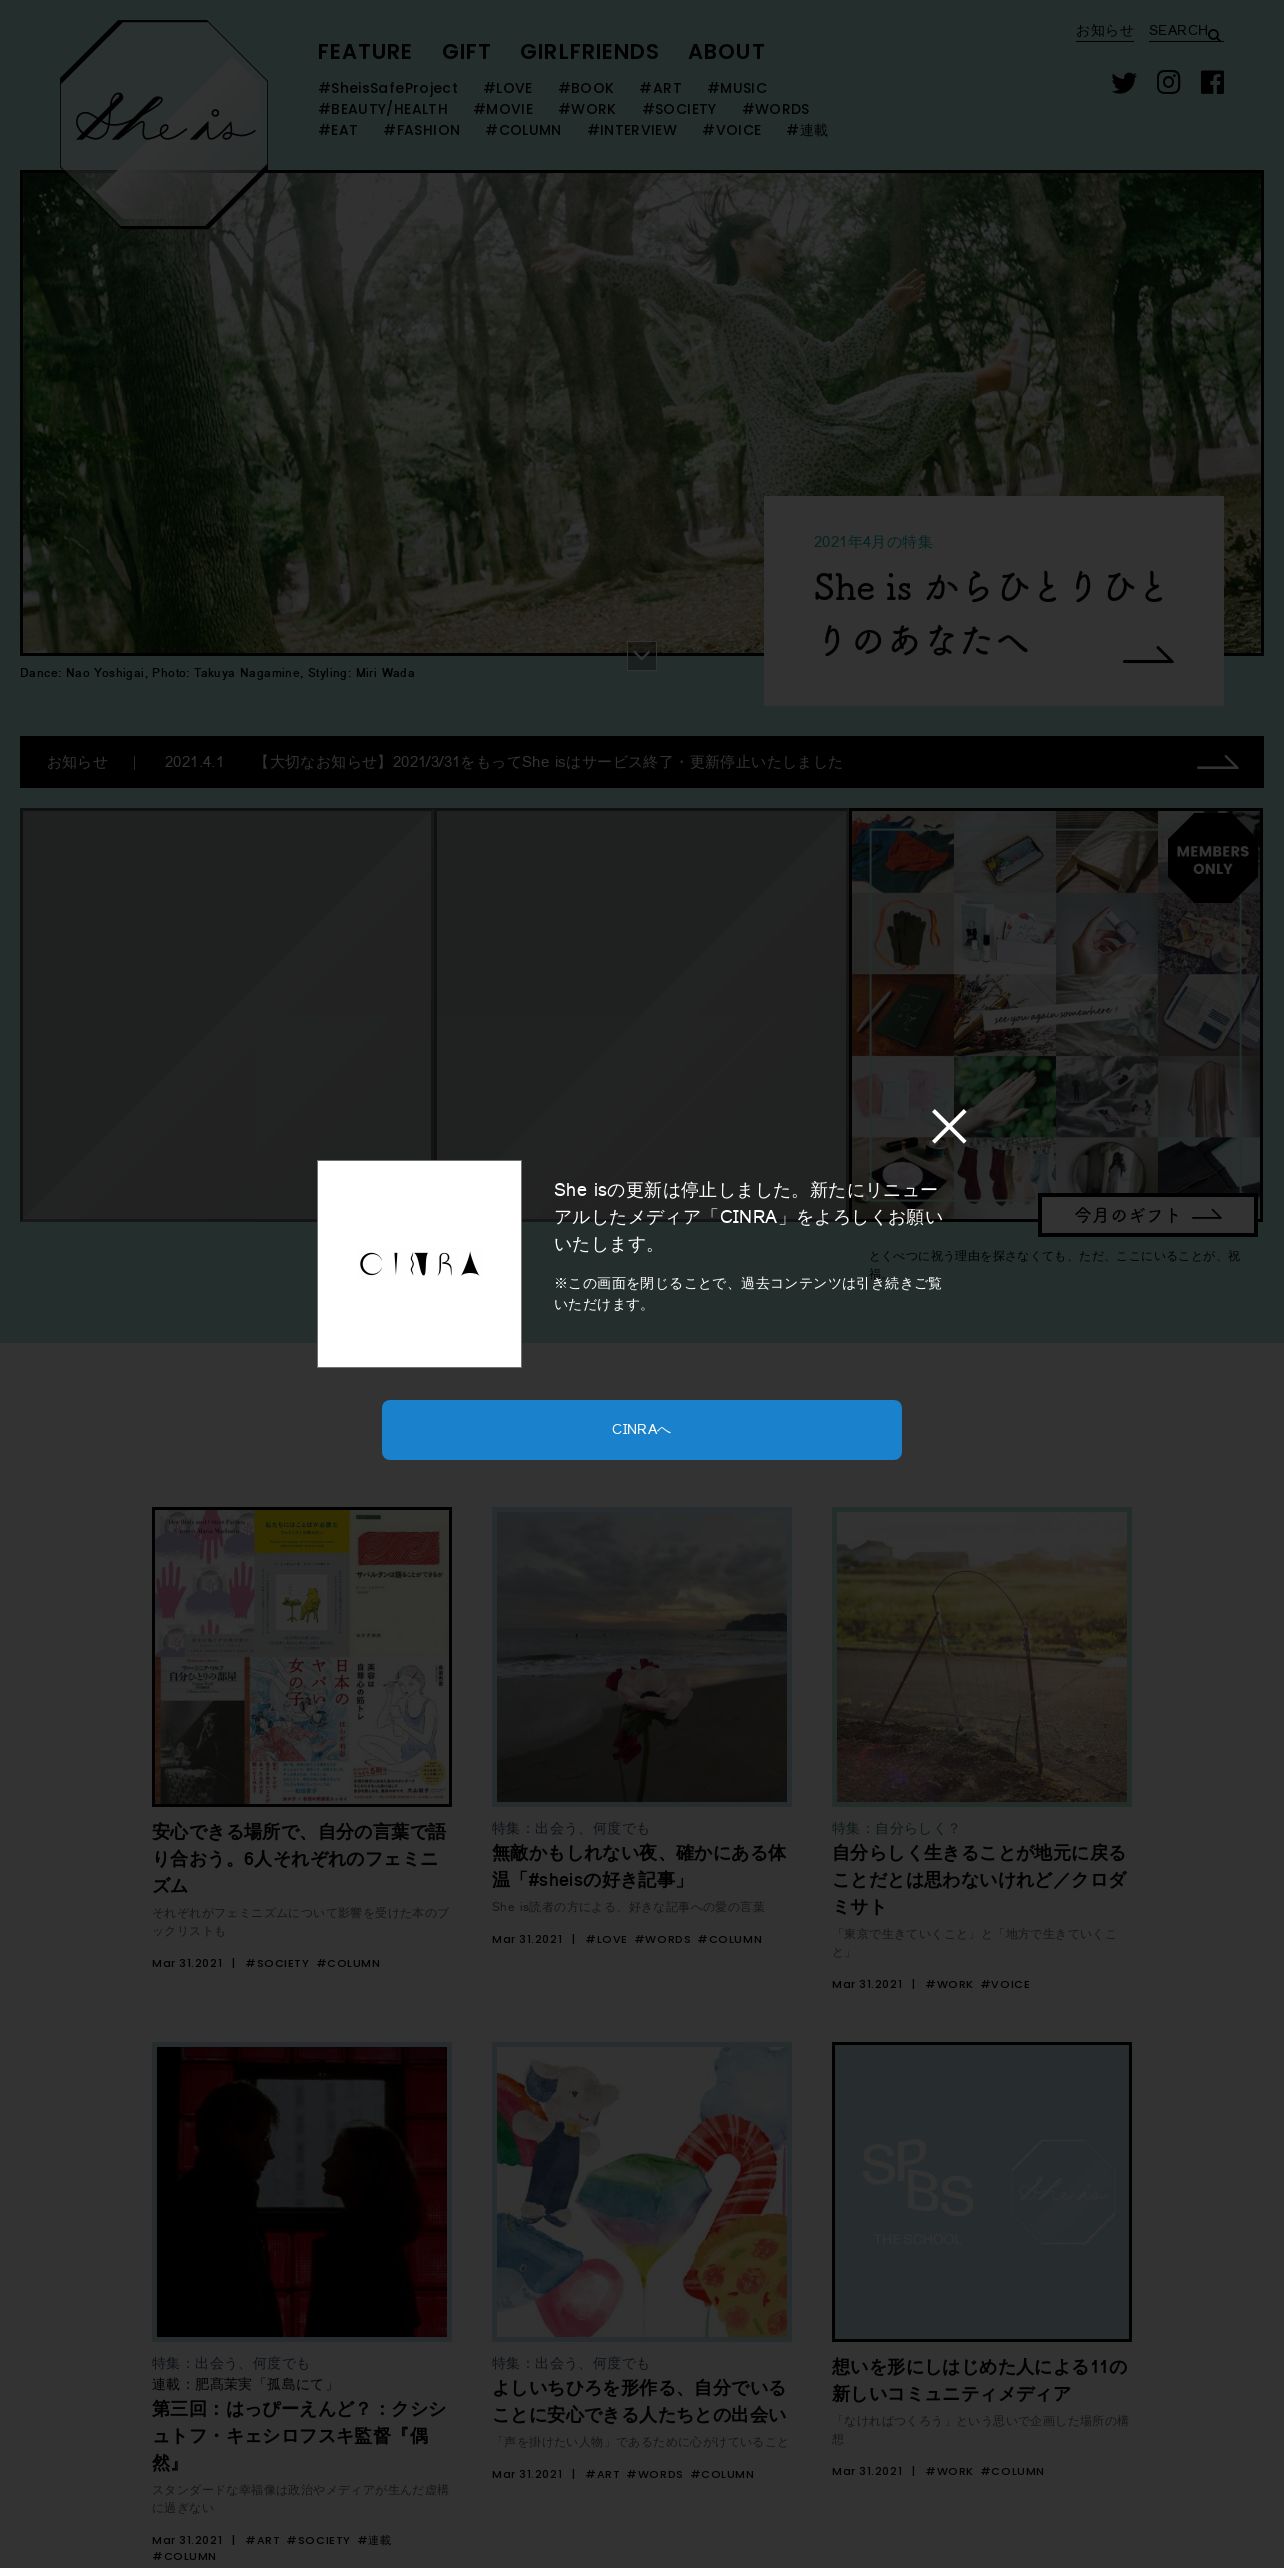This screenshot has width=1284, height=2568.
Task: Click the search magnifier icon
Action: click(1215, 35)
